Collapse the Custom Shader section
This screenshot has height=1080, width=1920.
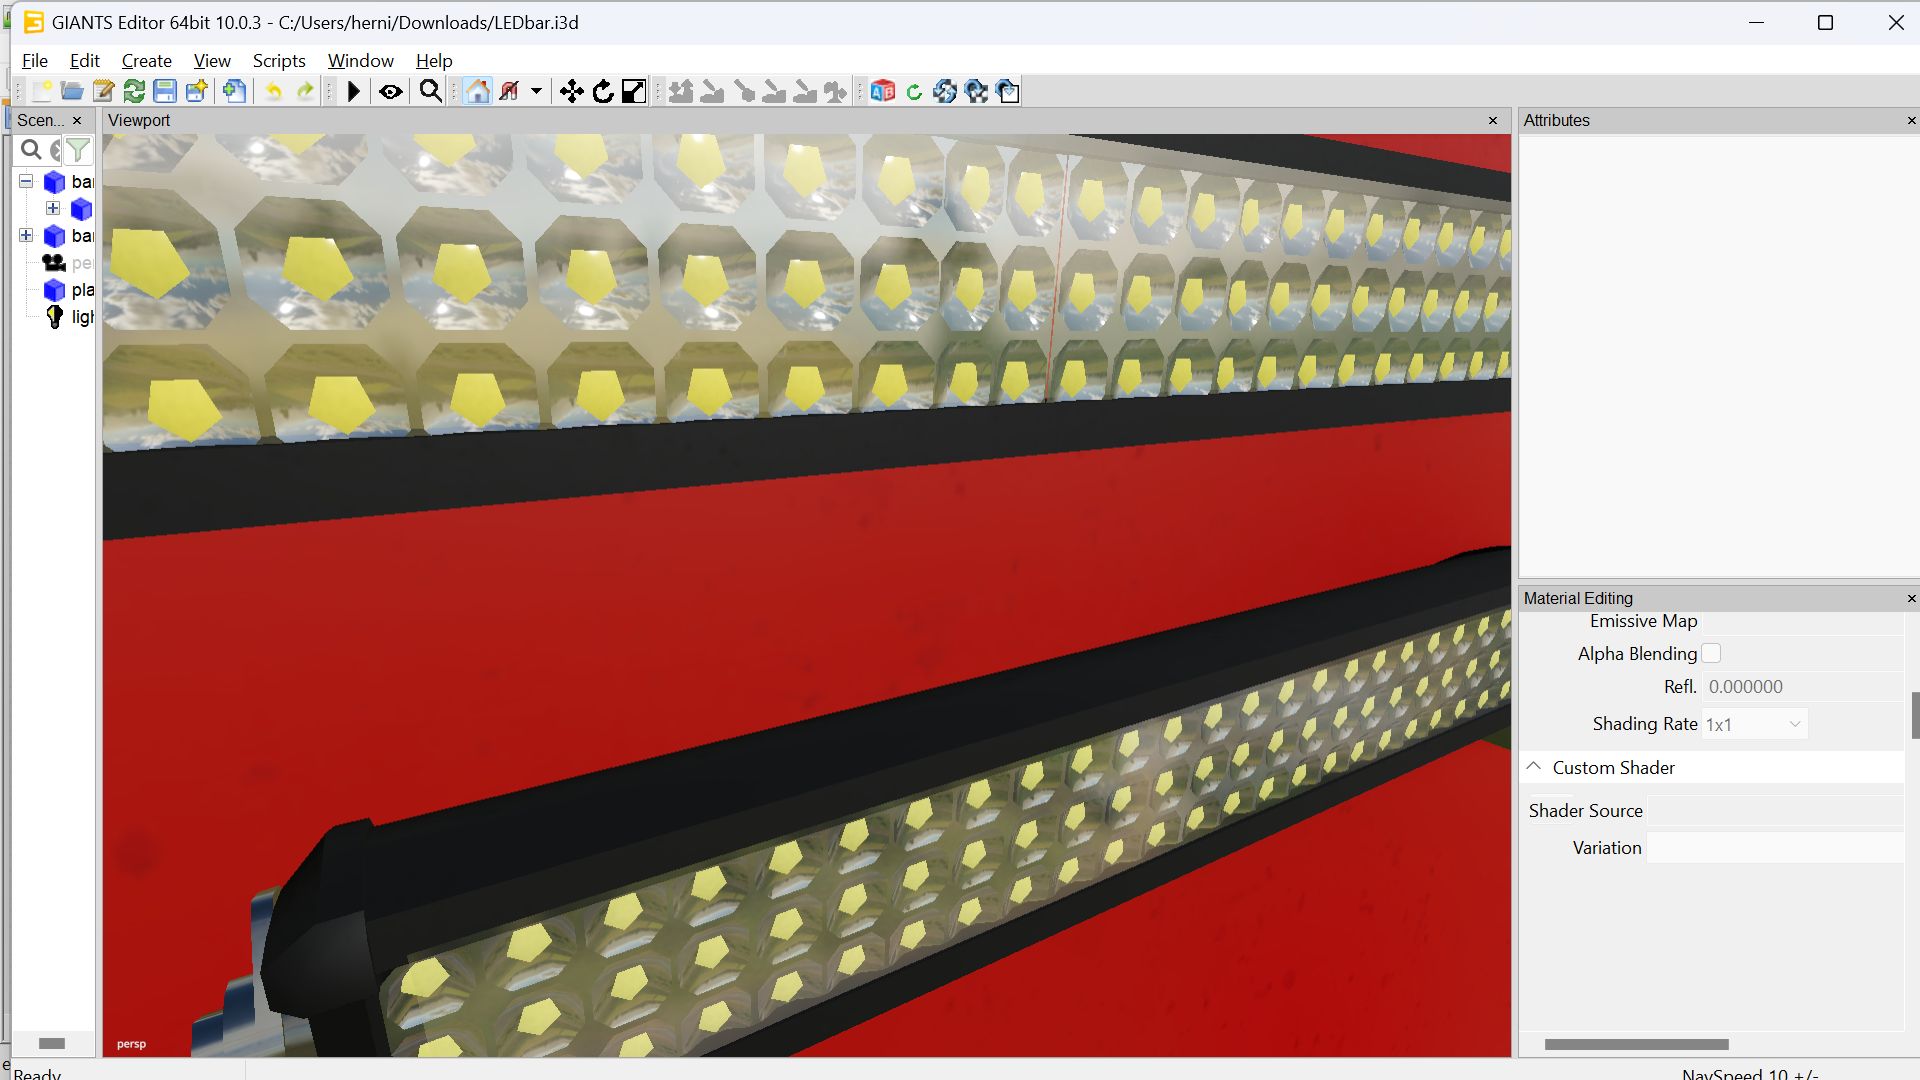[1534, 767]
